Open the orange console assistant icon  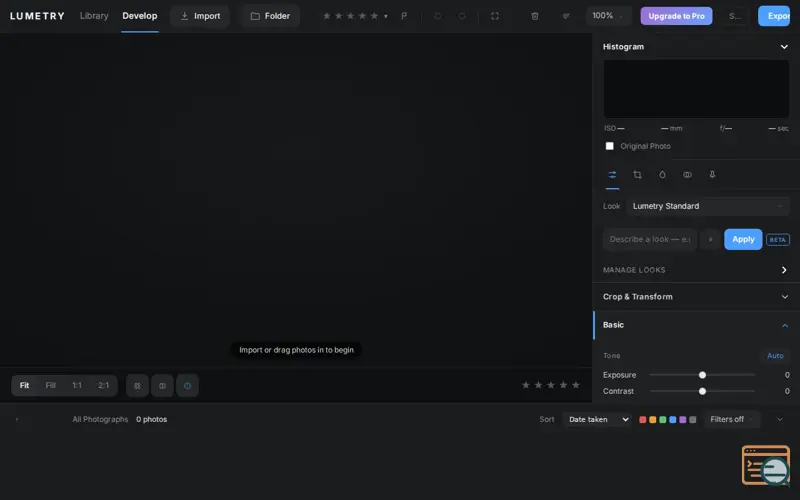click(x=766, y=465)
